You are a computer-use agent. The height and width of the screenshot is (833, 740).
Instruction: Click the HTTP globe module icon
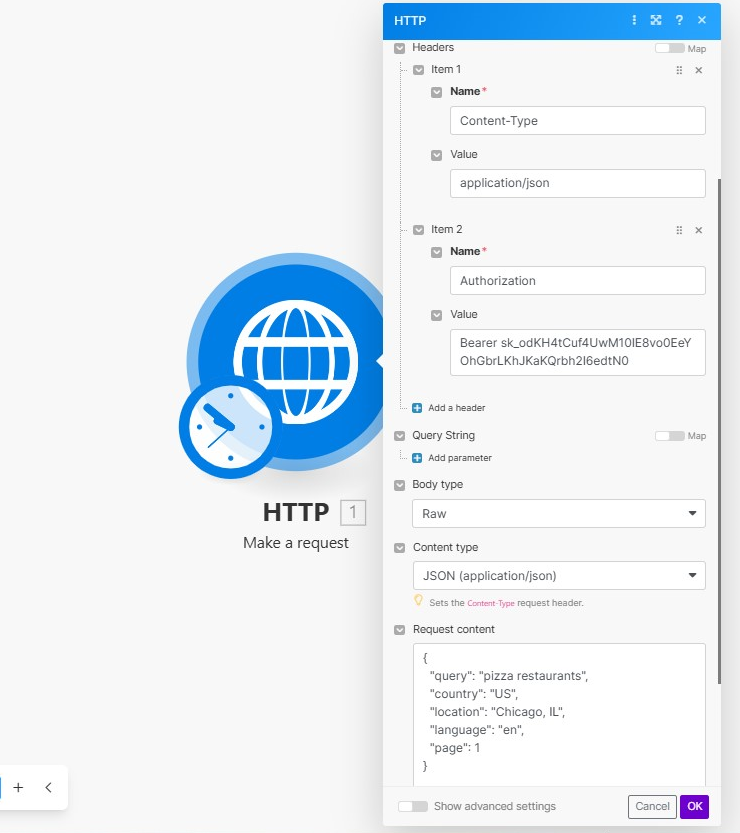pos(295,361)
